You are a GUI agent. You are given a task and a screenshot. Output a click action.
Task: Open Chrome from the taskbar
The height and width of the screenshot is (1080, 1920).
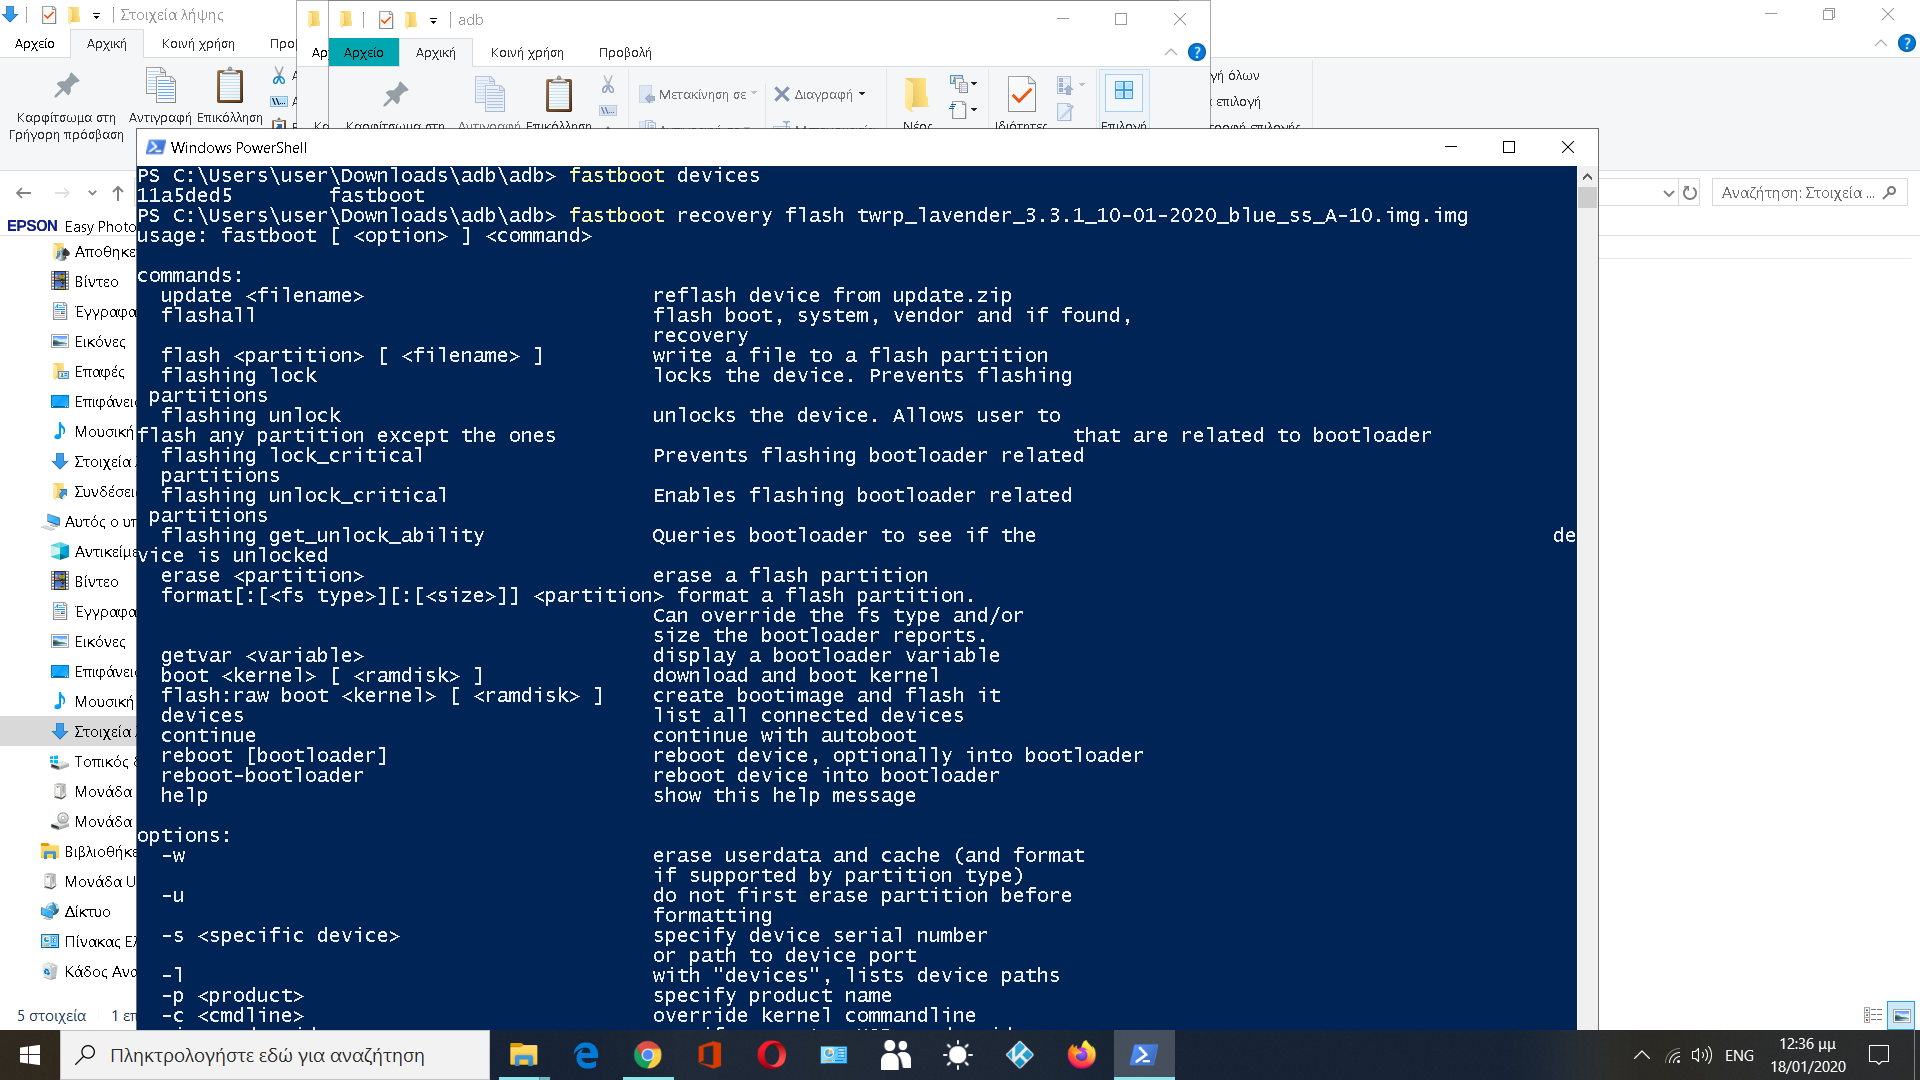(647, 1055)
